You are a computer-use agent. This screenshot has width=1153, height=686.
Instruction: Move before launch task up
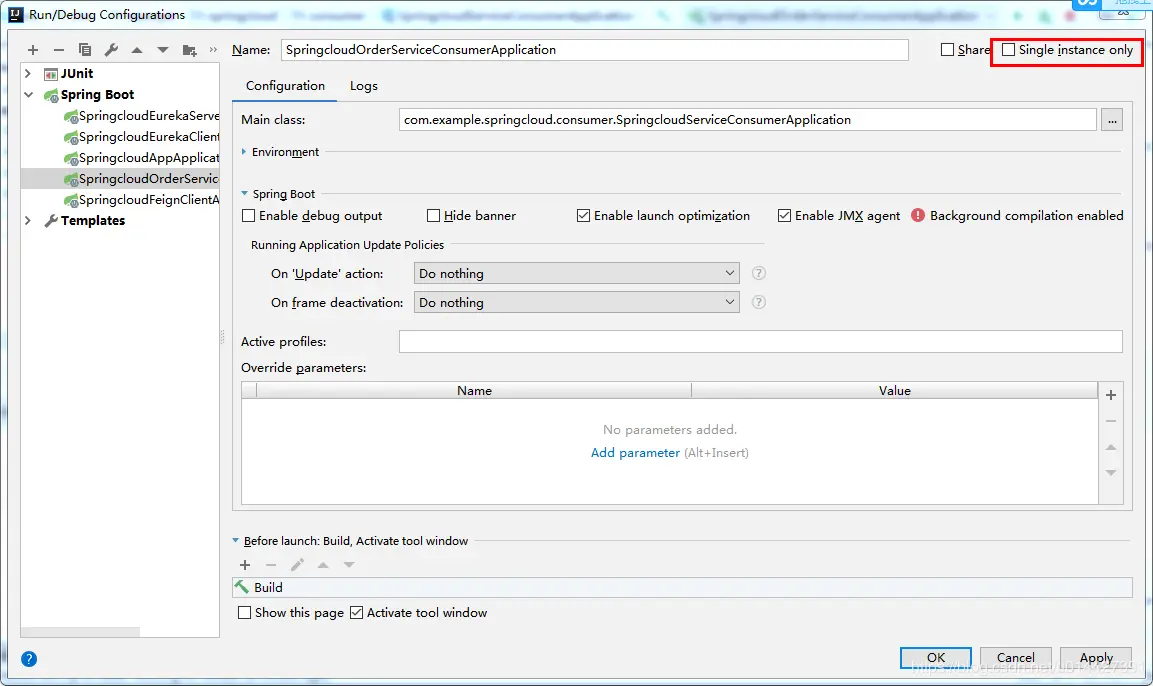323,565
